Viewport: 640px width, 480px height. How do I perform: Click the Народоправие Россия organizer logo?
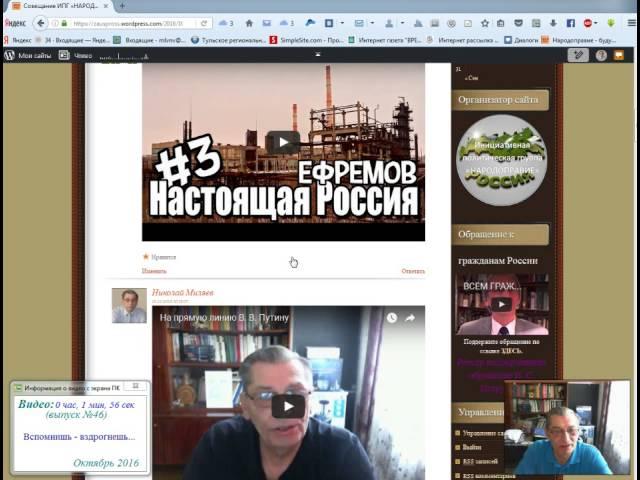pyautogui.click(x=501, y=160)
